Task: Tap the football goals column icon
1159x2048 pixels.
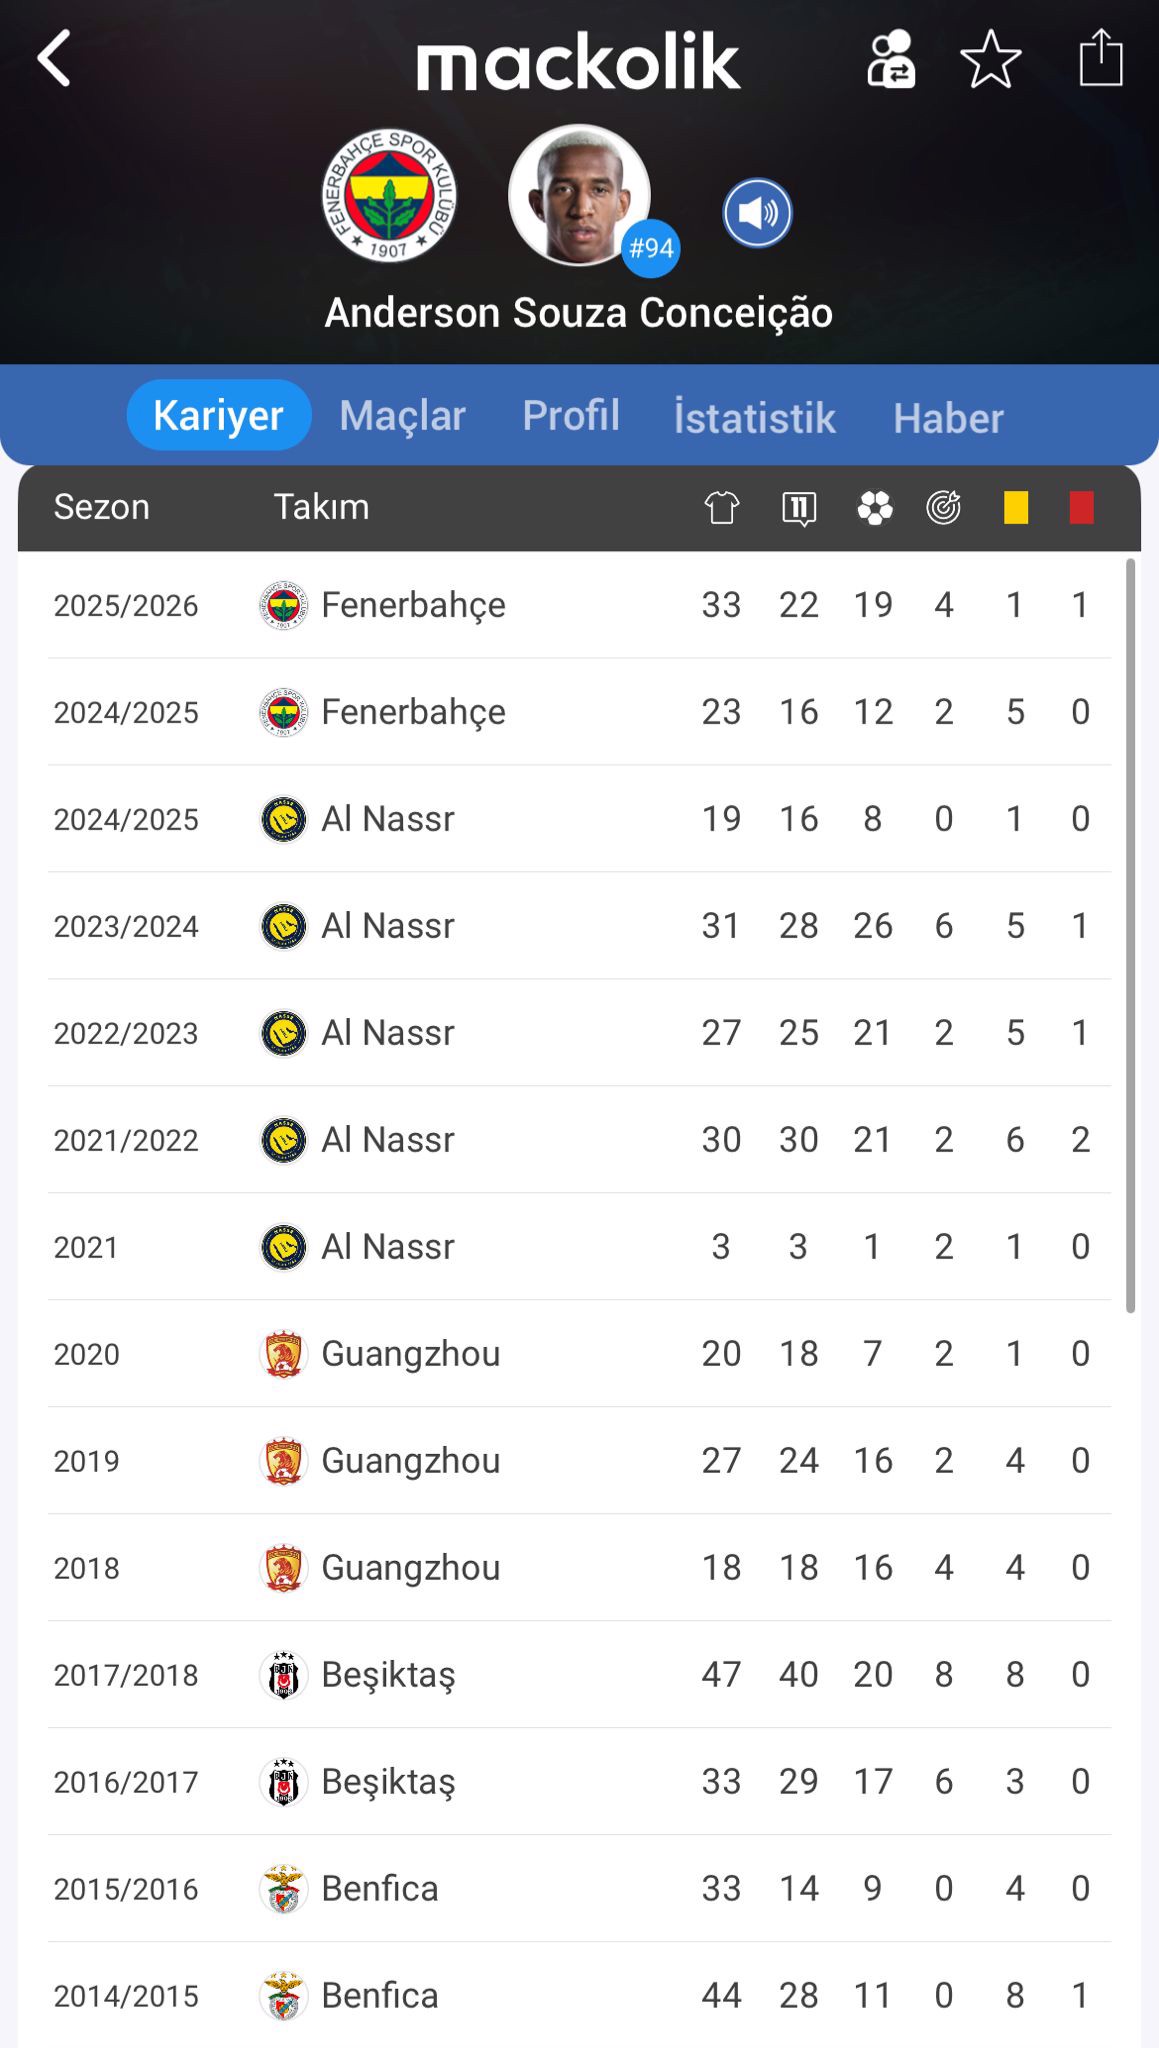Action: click(874, 508)
